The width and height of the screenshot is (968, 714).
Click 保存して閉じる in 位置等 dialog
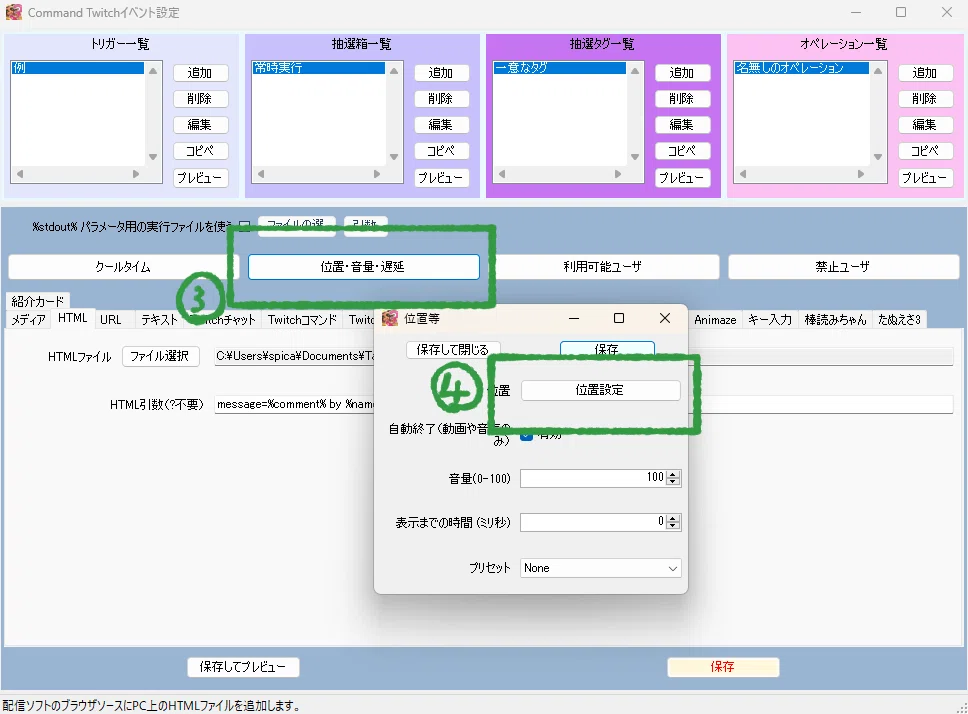[453, 349]
